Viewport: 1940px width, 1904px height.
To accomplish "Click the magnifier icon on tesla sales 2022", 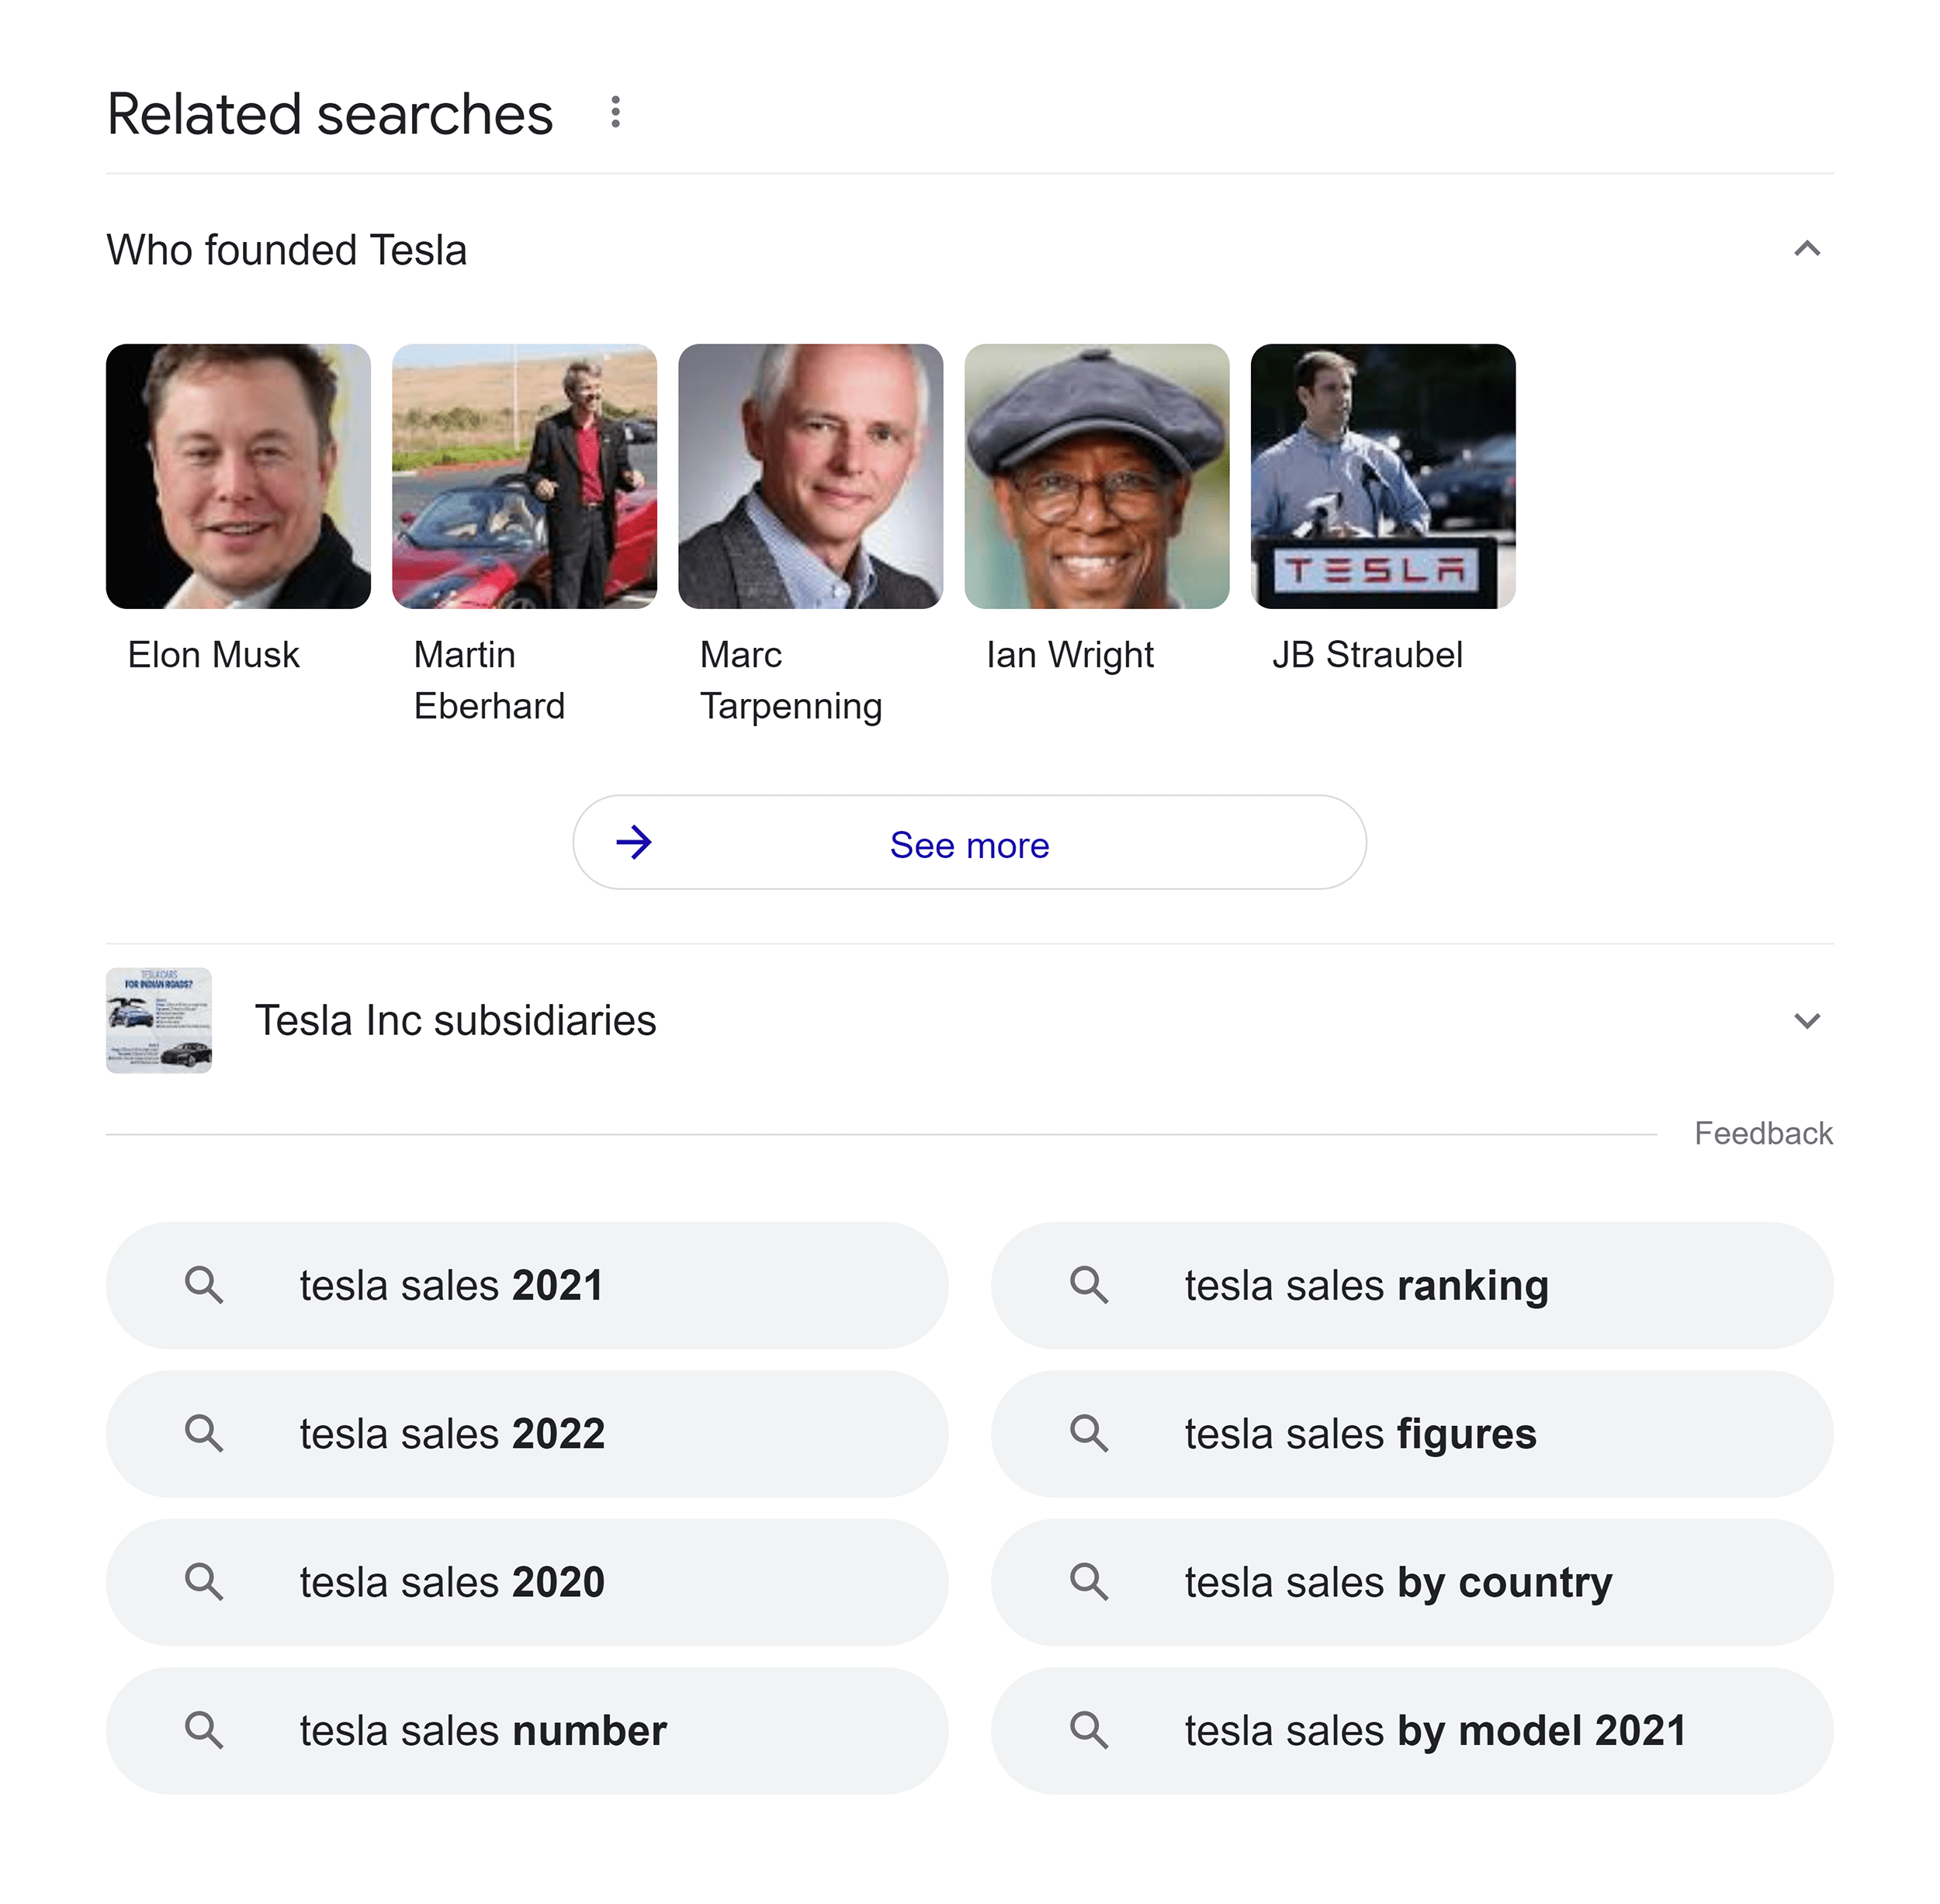I will [206, 1433].
